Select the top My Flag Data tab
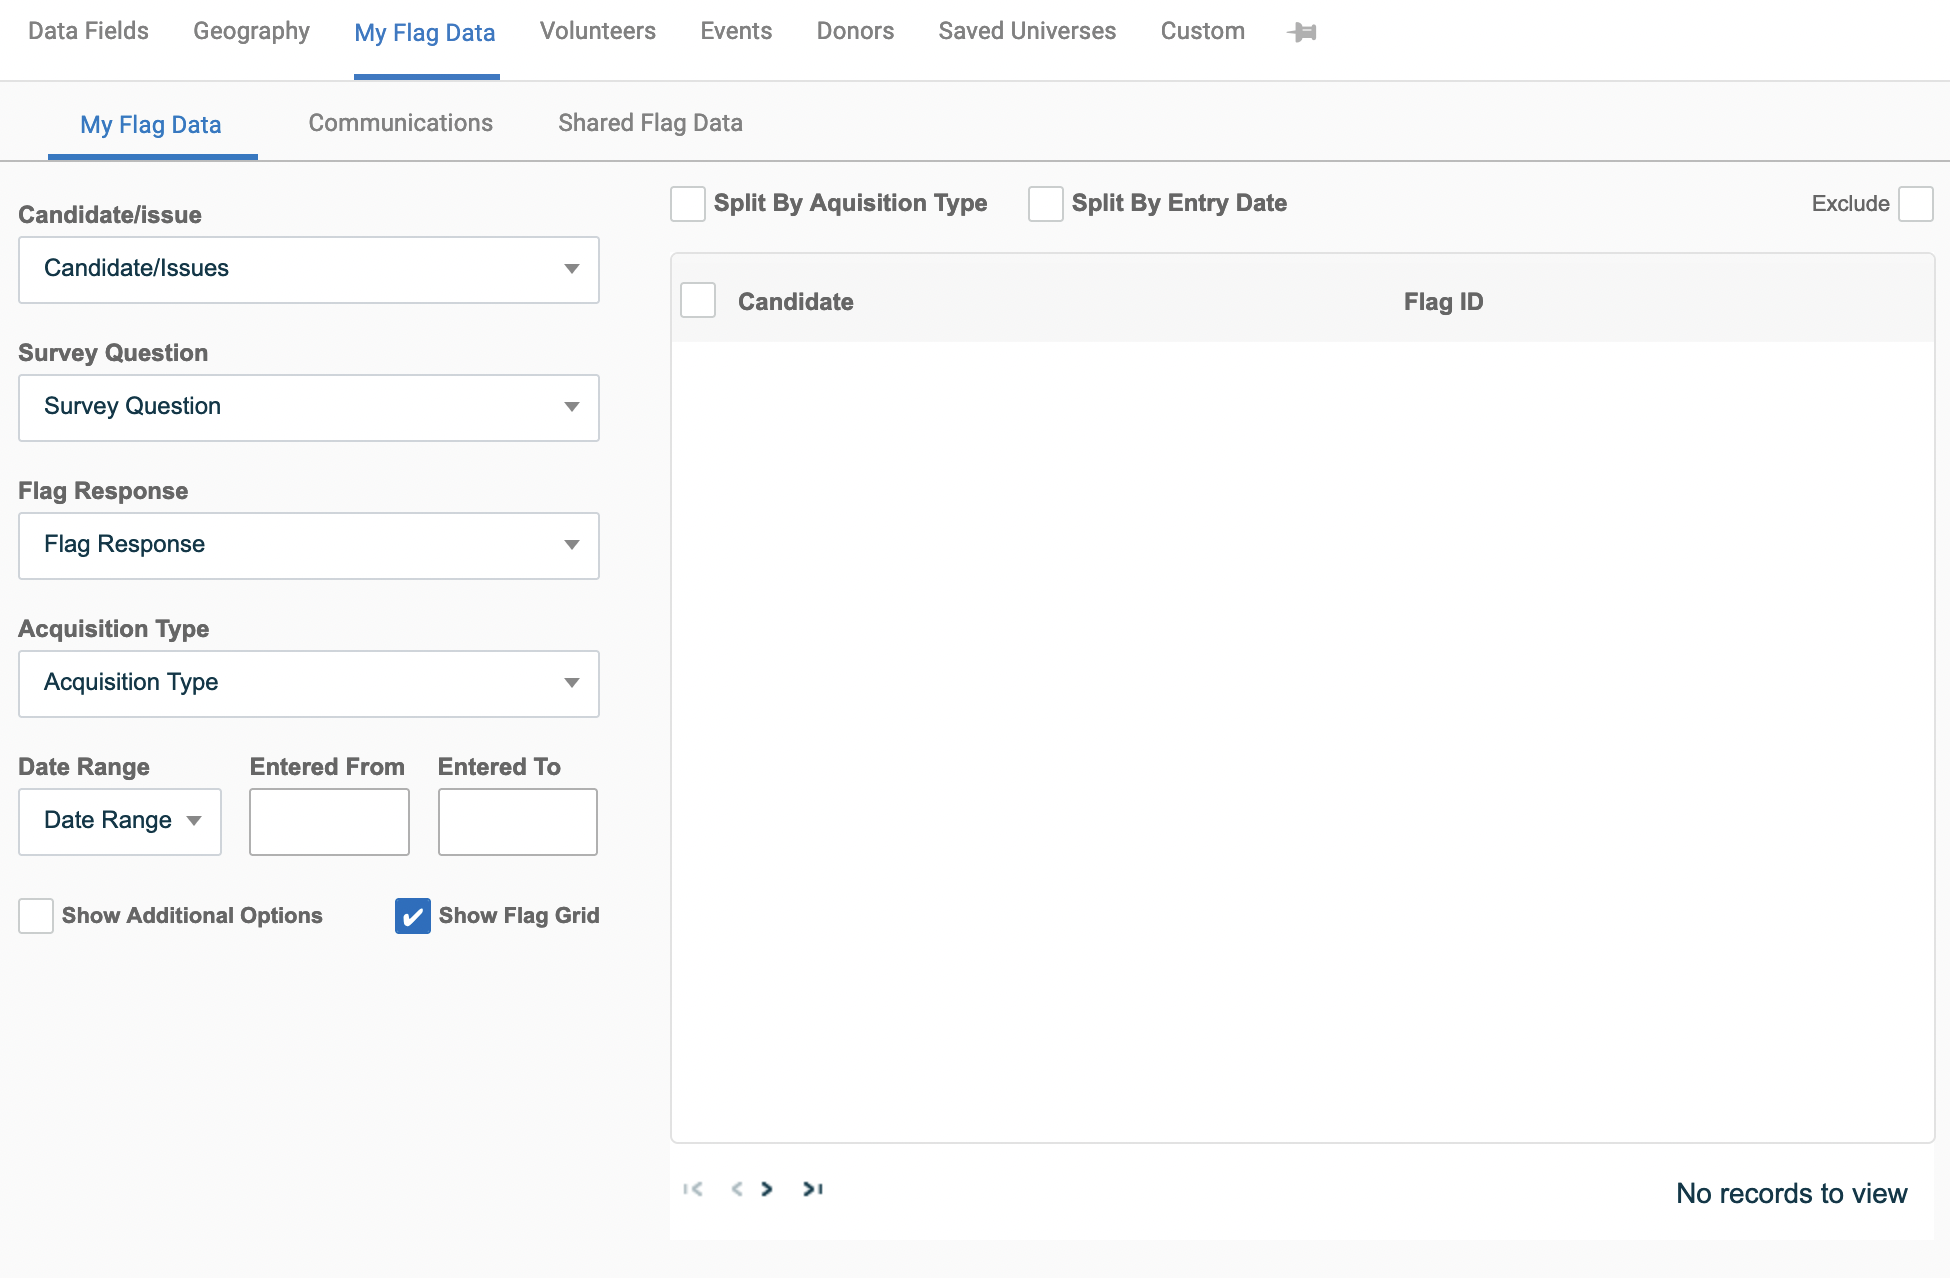1950x1278 pixels. tap(425, 33)
